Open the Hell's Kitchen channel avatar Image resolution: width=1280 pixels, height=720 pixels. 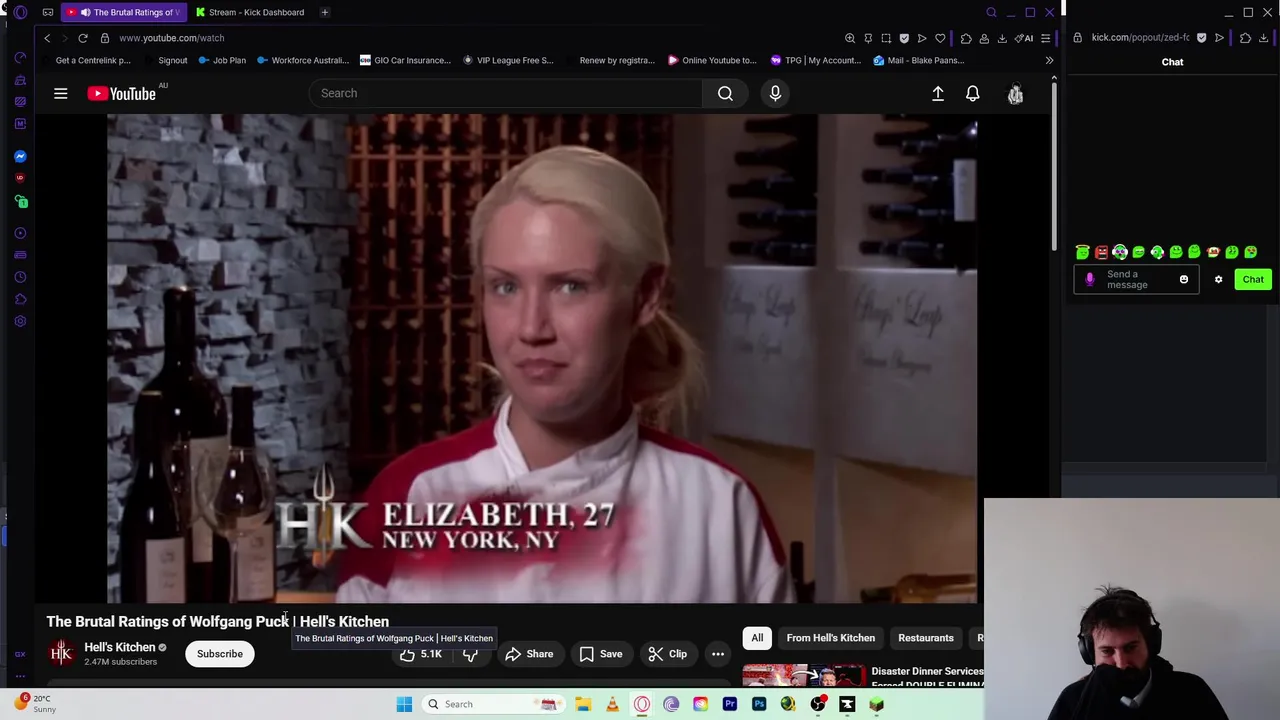click(61, 654)
